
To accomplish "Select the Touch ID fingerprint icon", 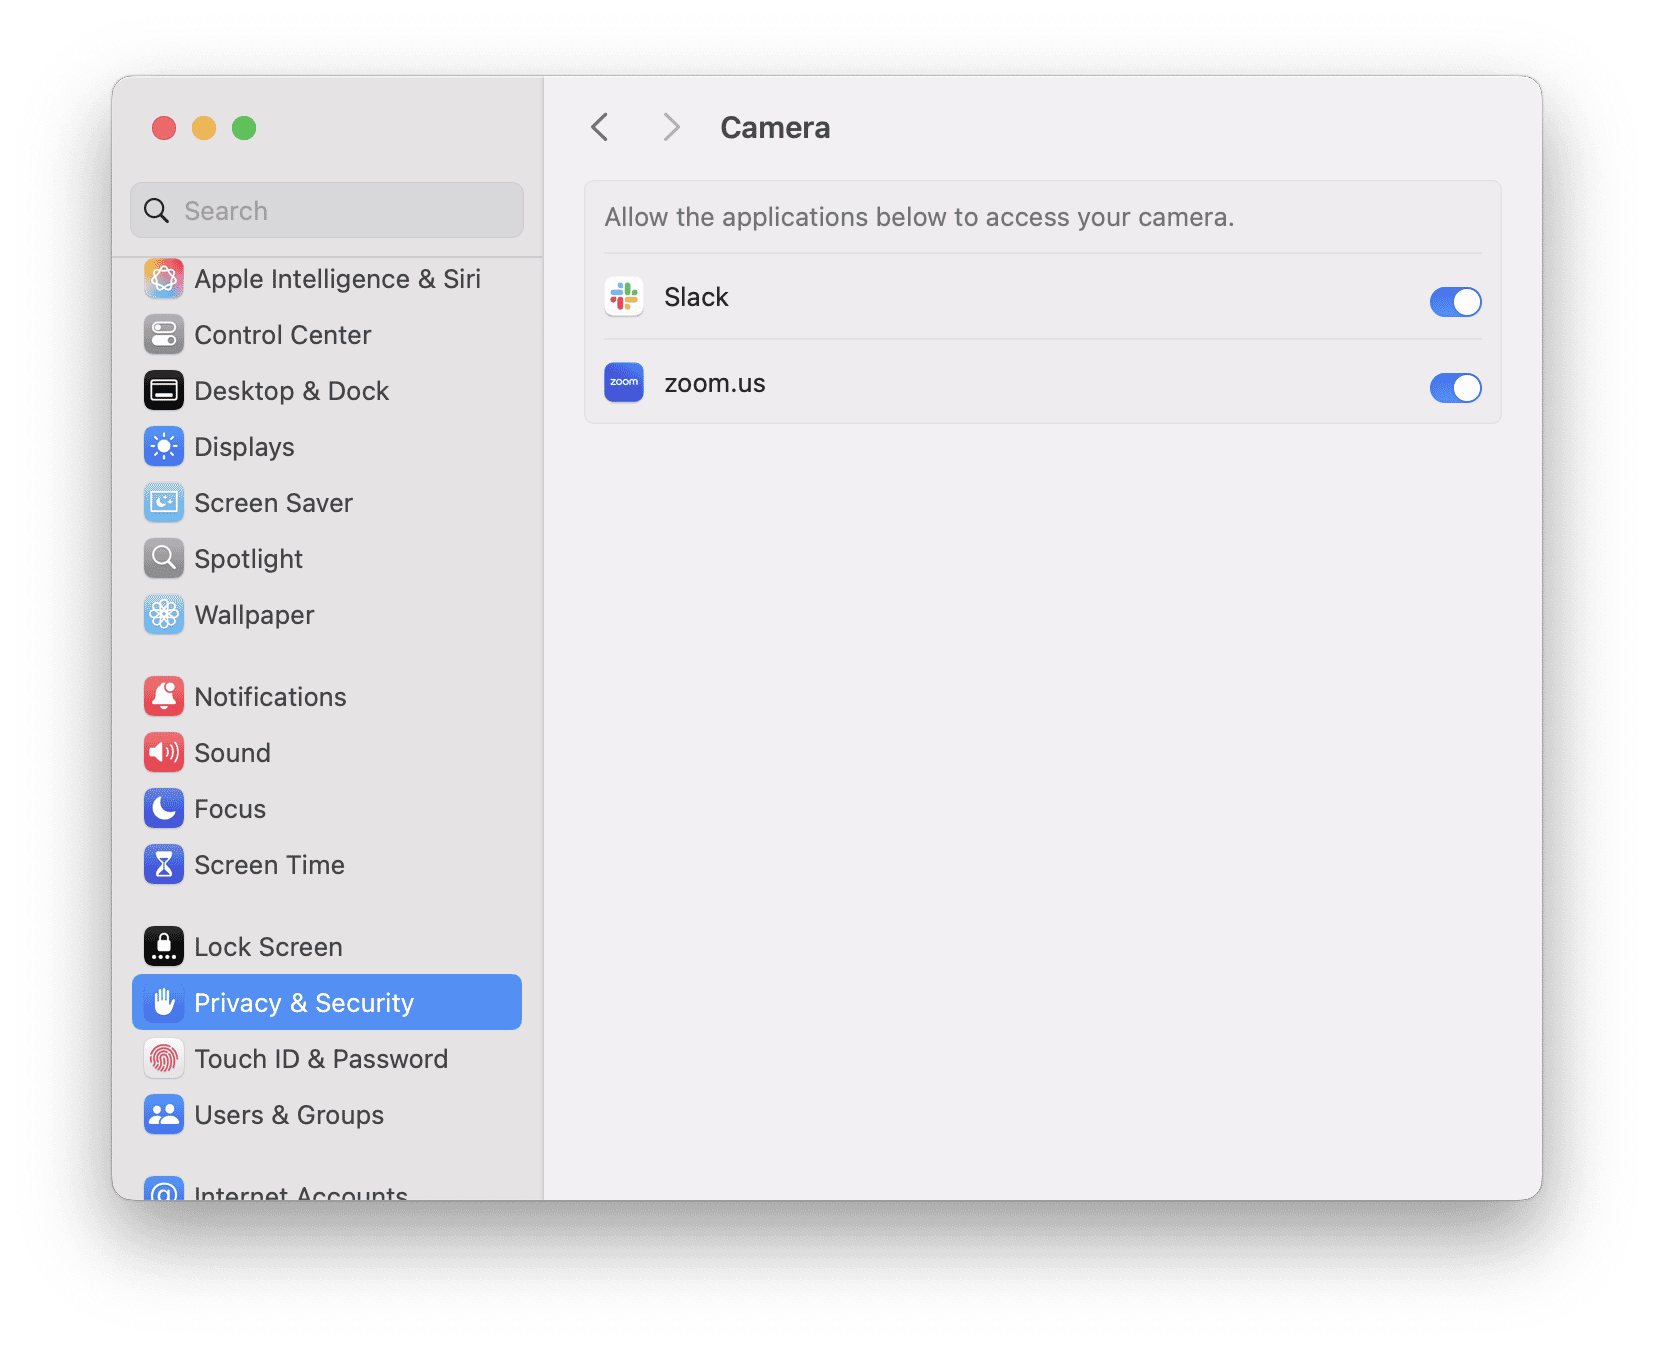I will (164, 1058).
